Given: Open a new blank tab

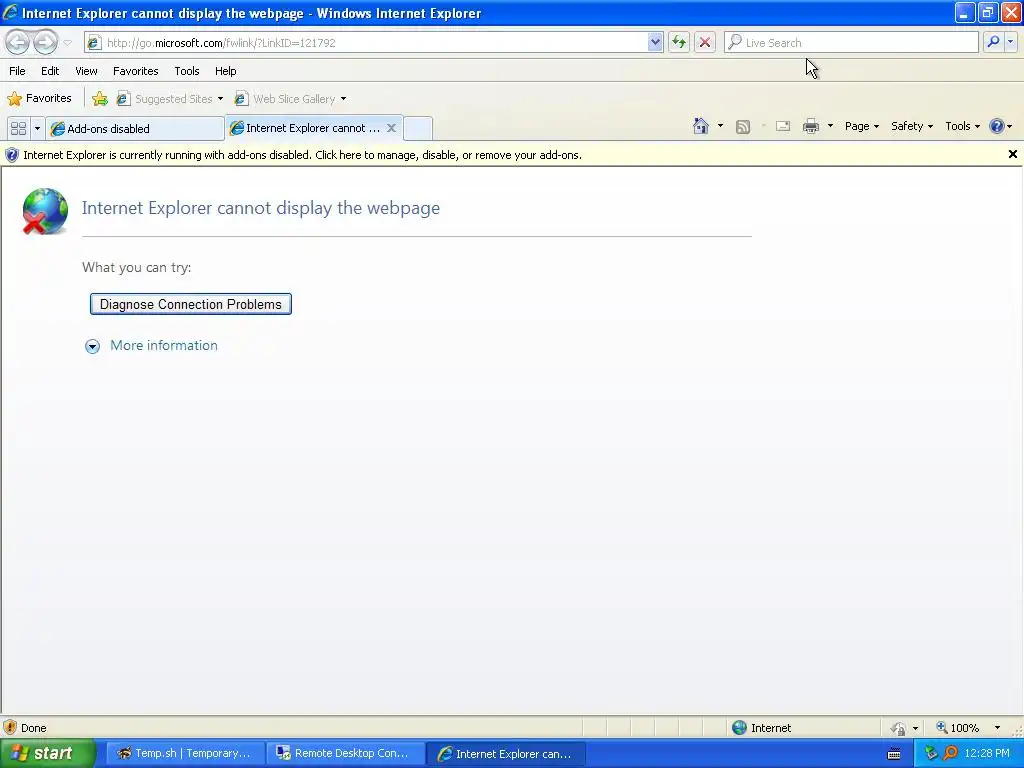Looking at the screenshot, I should (418, 128).
